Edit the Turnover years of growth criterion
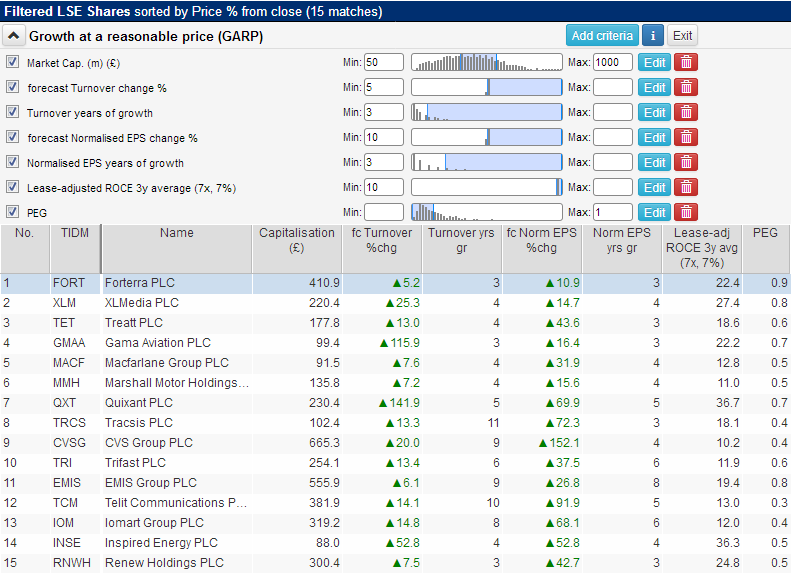 point(654,112)
